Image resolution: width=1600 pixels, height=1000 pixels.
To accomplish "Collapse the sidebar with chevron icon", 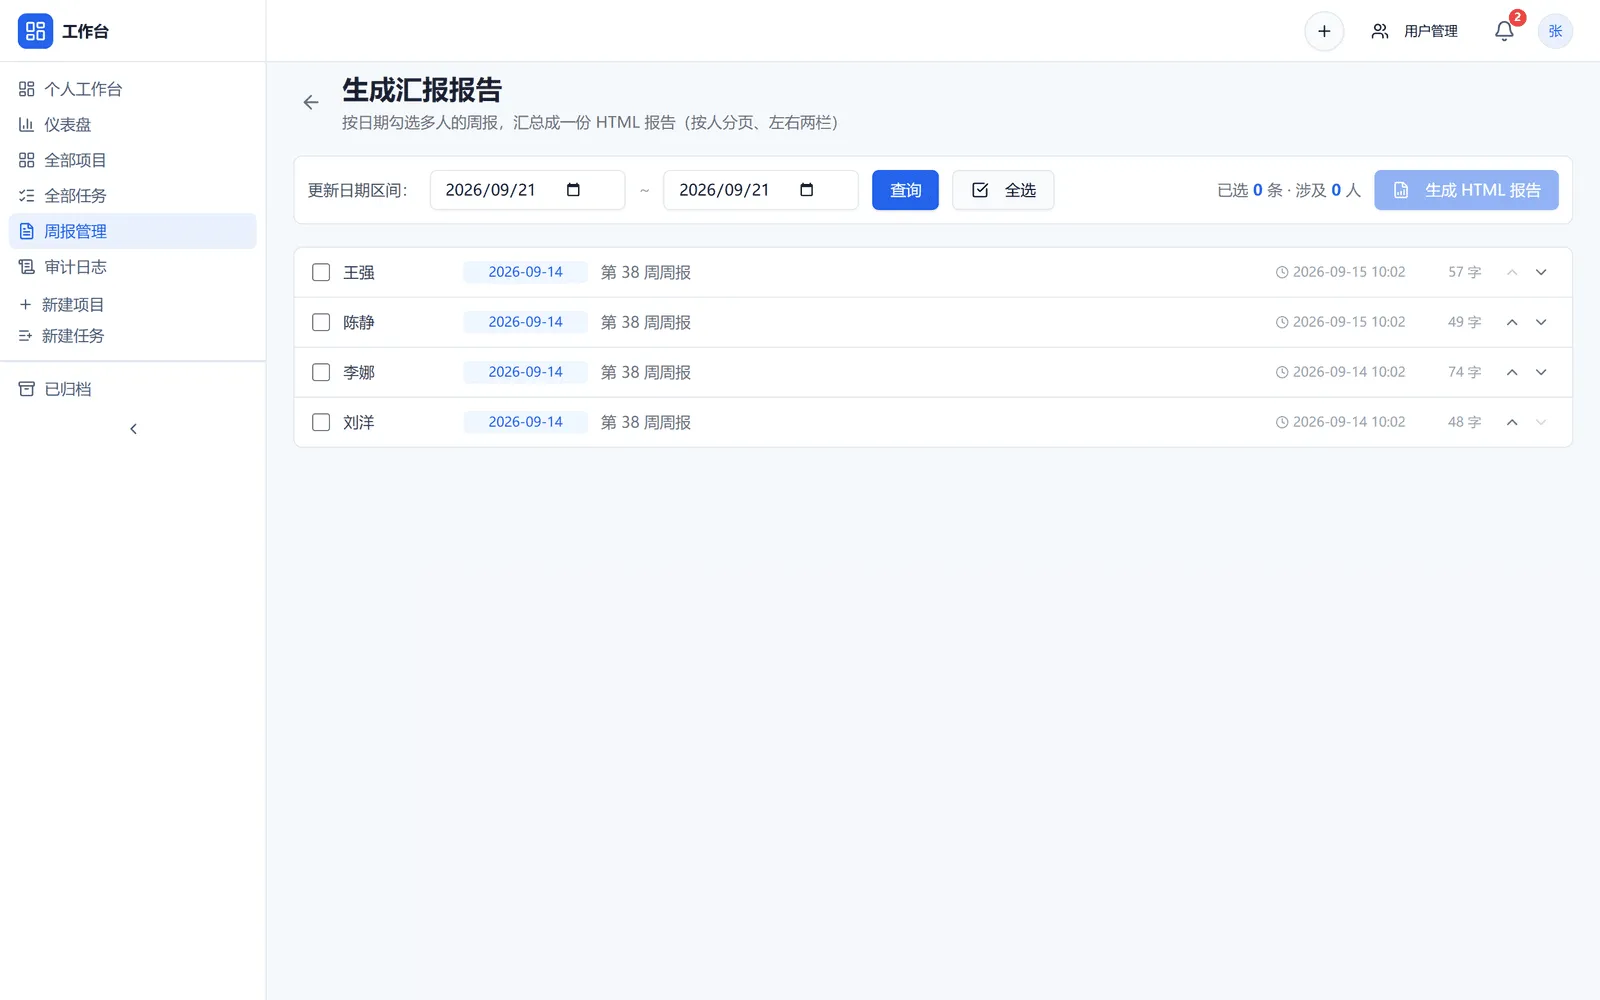I will (133, 429).
